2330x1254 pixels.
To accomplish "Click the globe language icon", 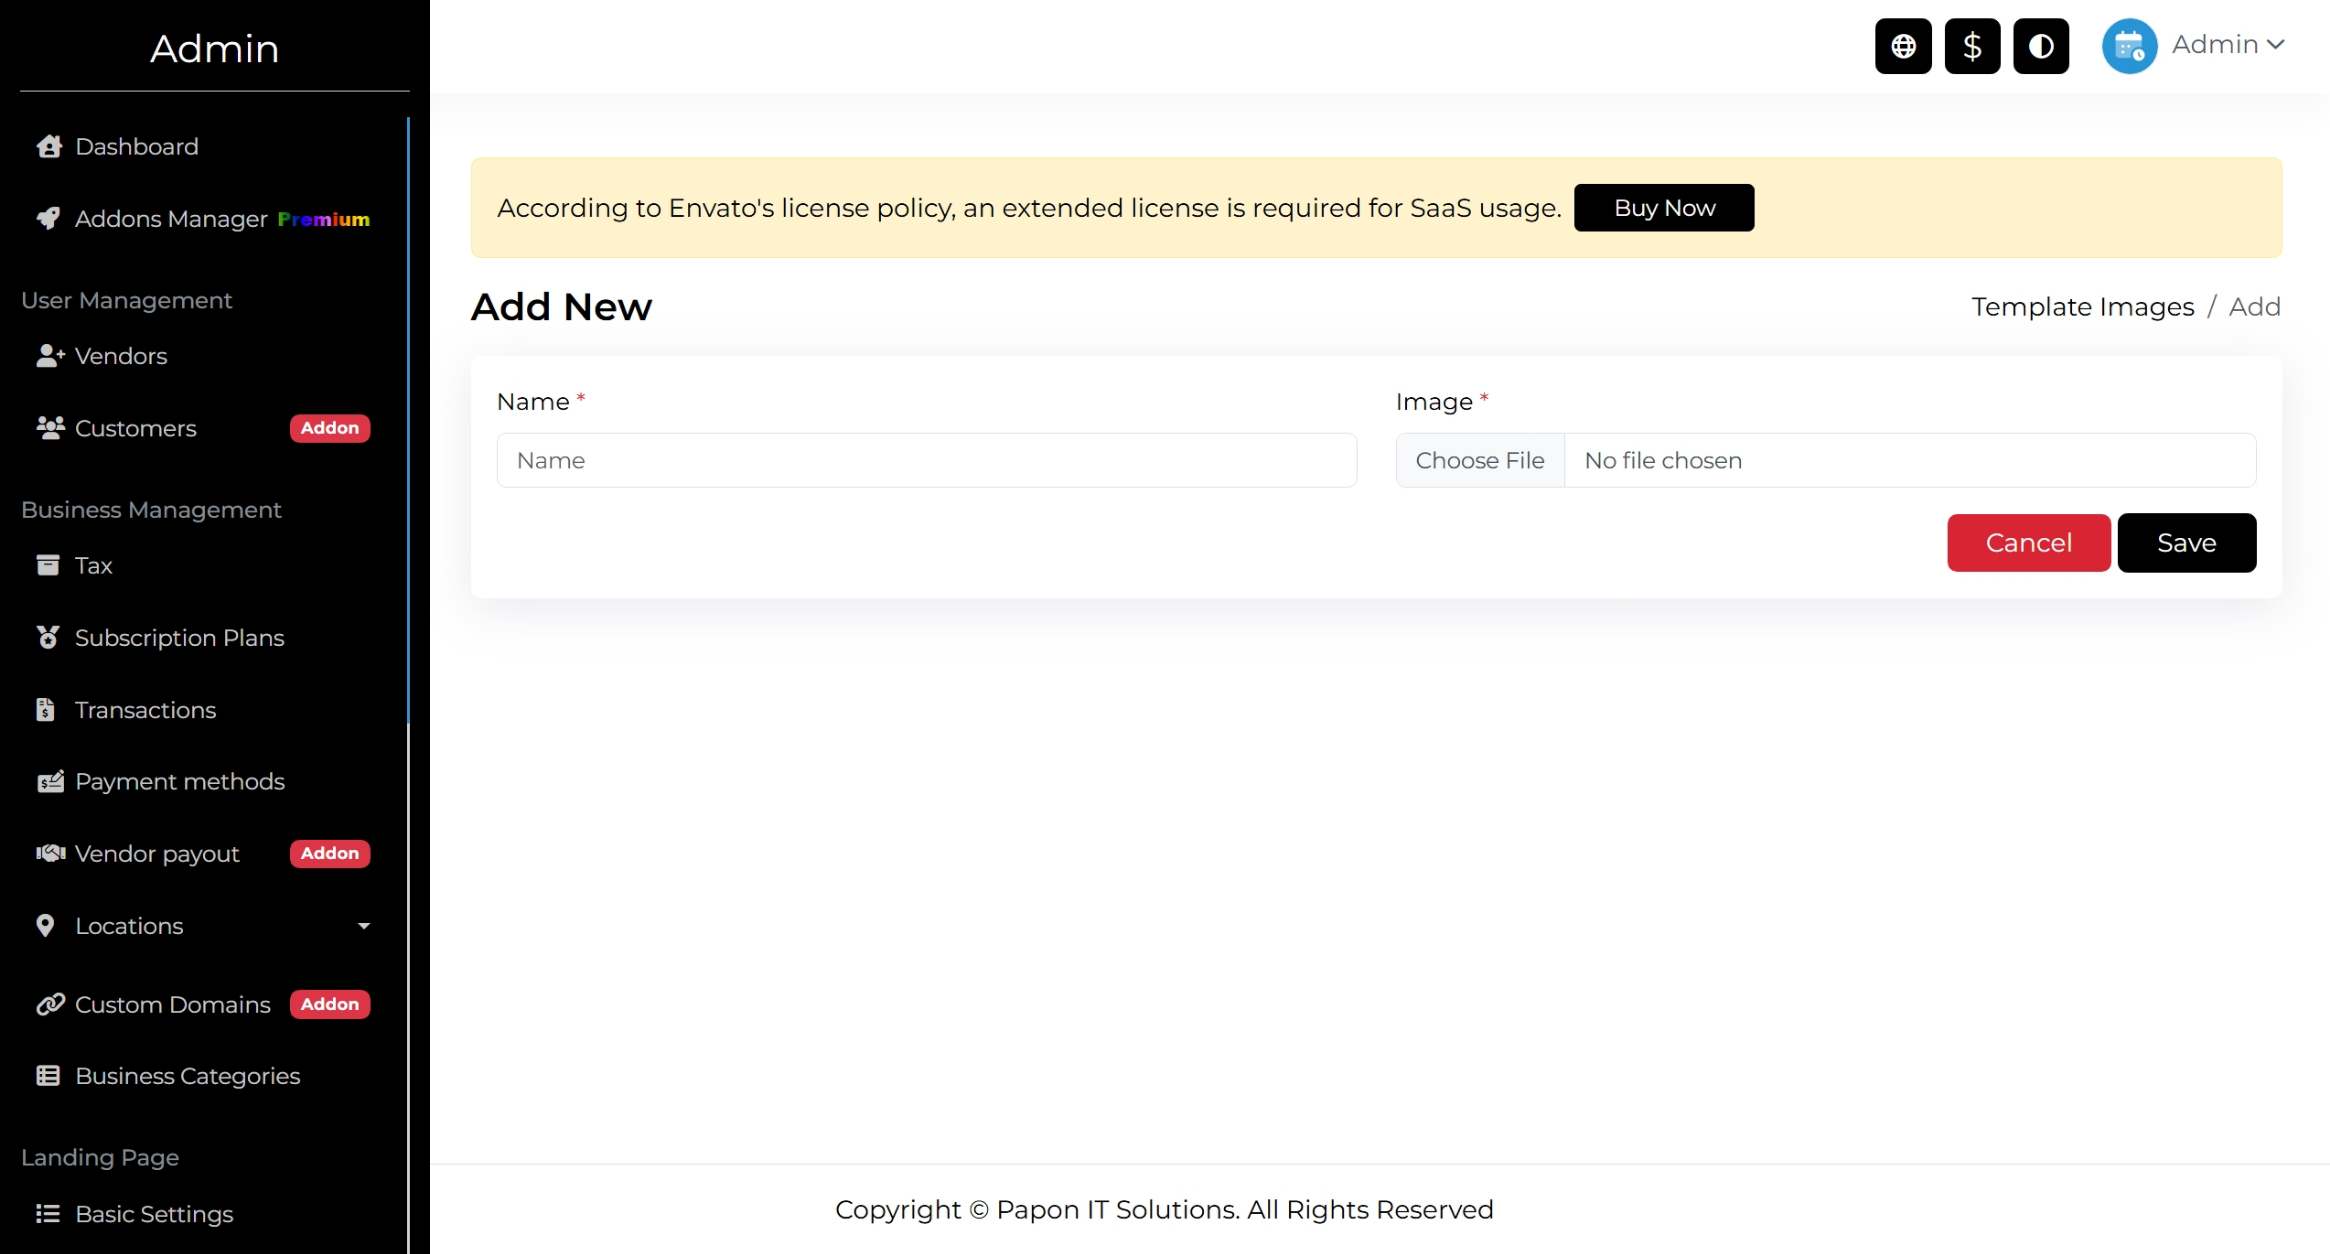I will click(x=1903, y=46).
